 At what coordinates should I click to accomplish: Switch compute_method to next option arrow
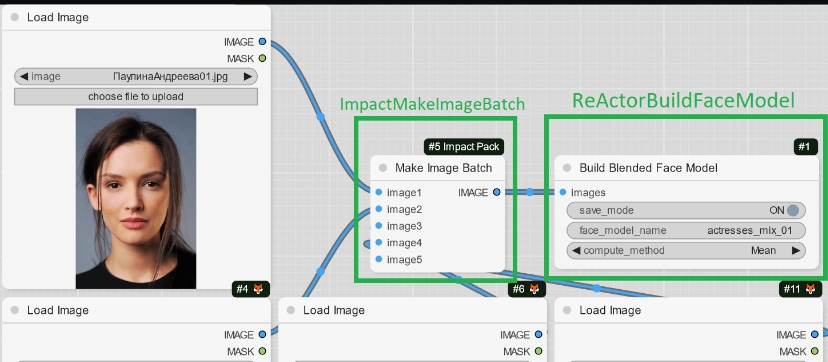(x=796, y=251)
